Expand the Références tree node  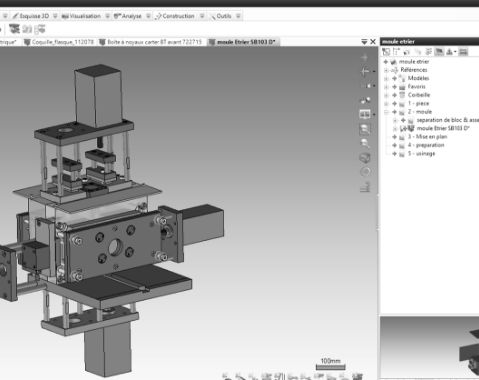(386, 70)
